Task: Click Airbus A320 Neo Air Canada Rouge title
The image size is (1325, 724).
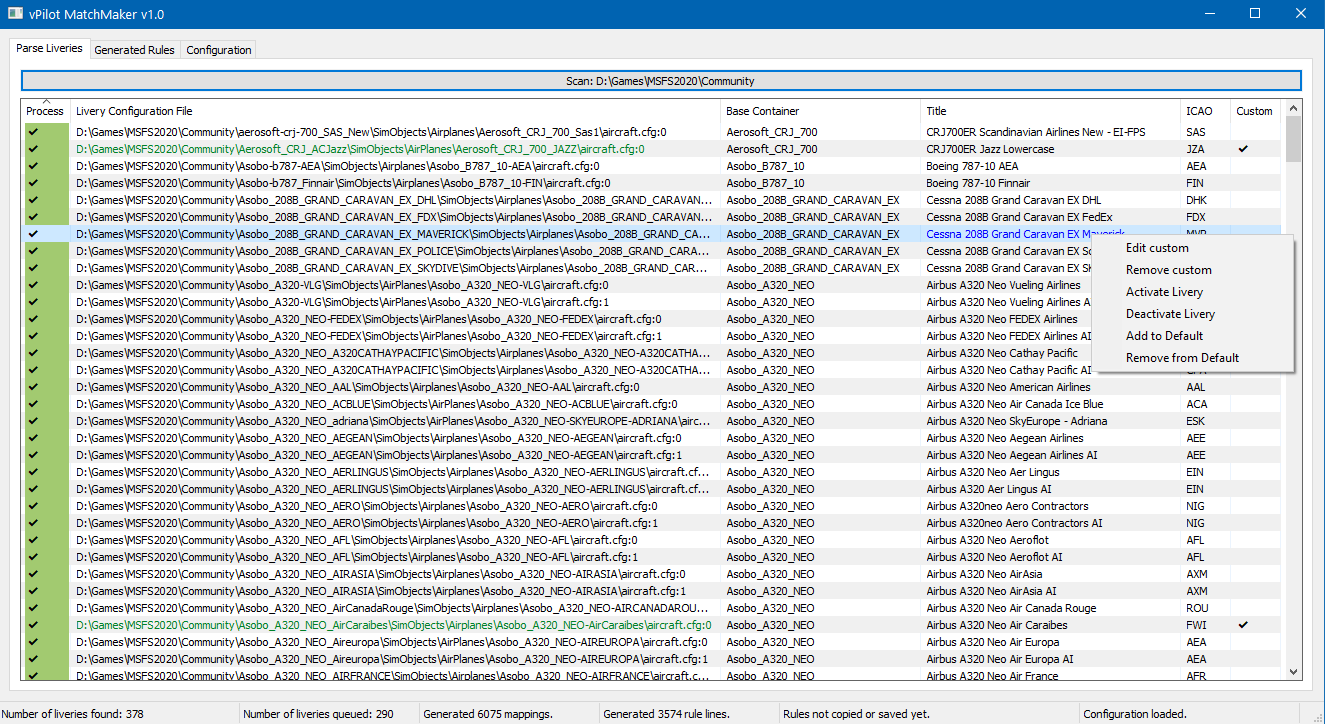Action: (x=1011, y=608)
